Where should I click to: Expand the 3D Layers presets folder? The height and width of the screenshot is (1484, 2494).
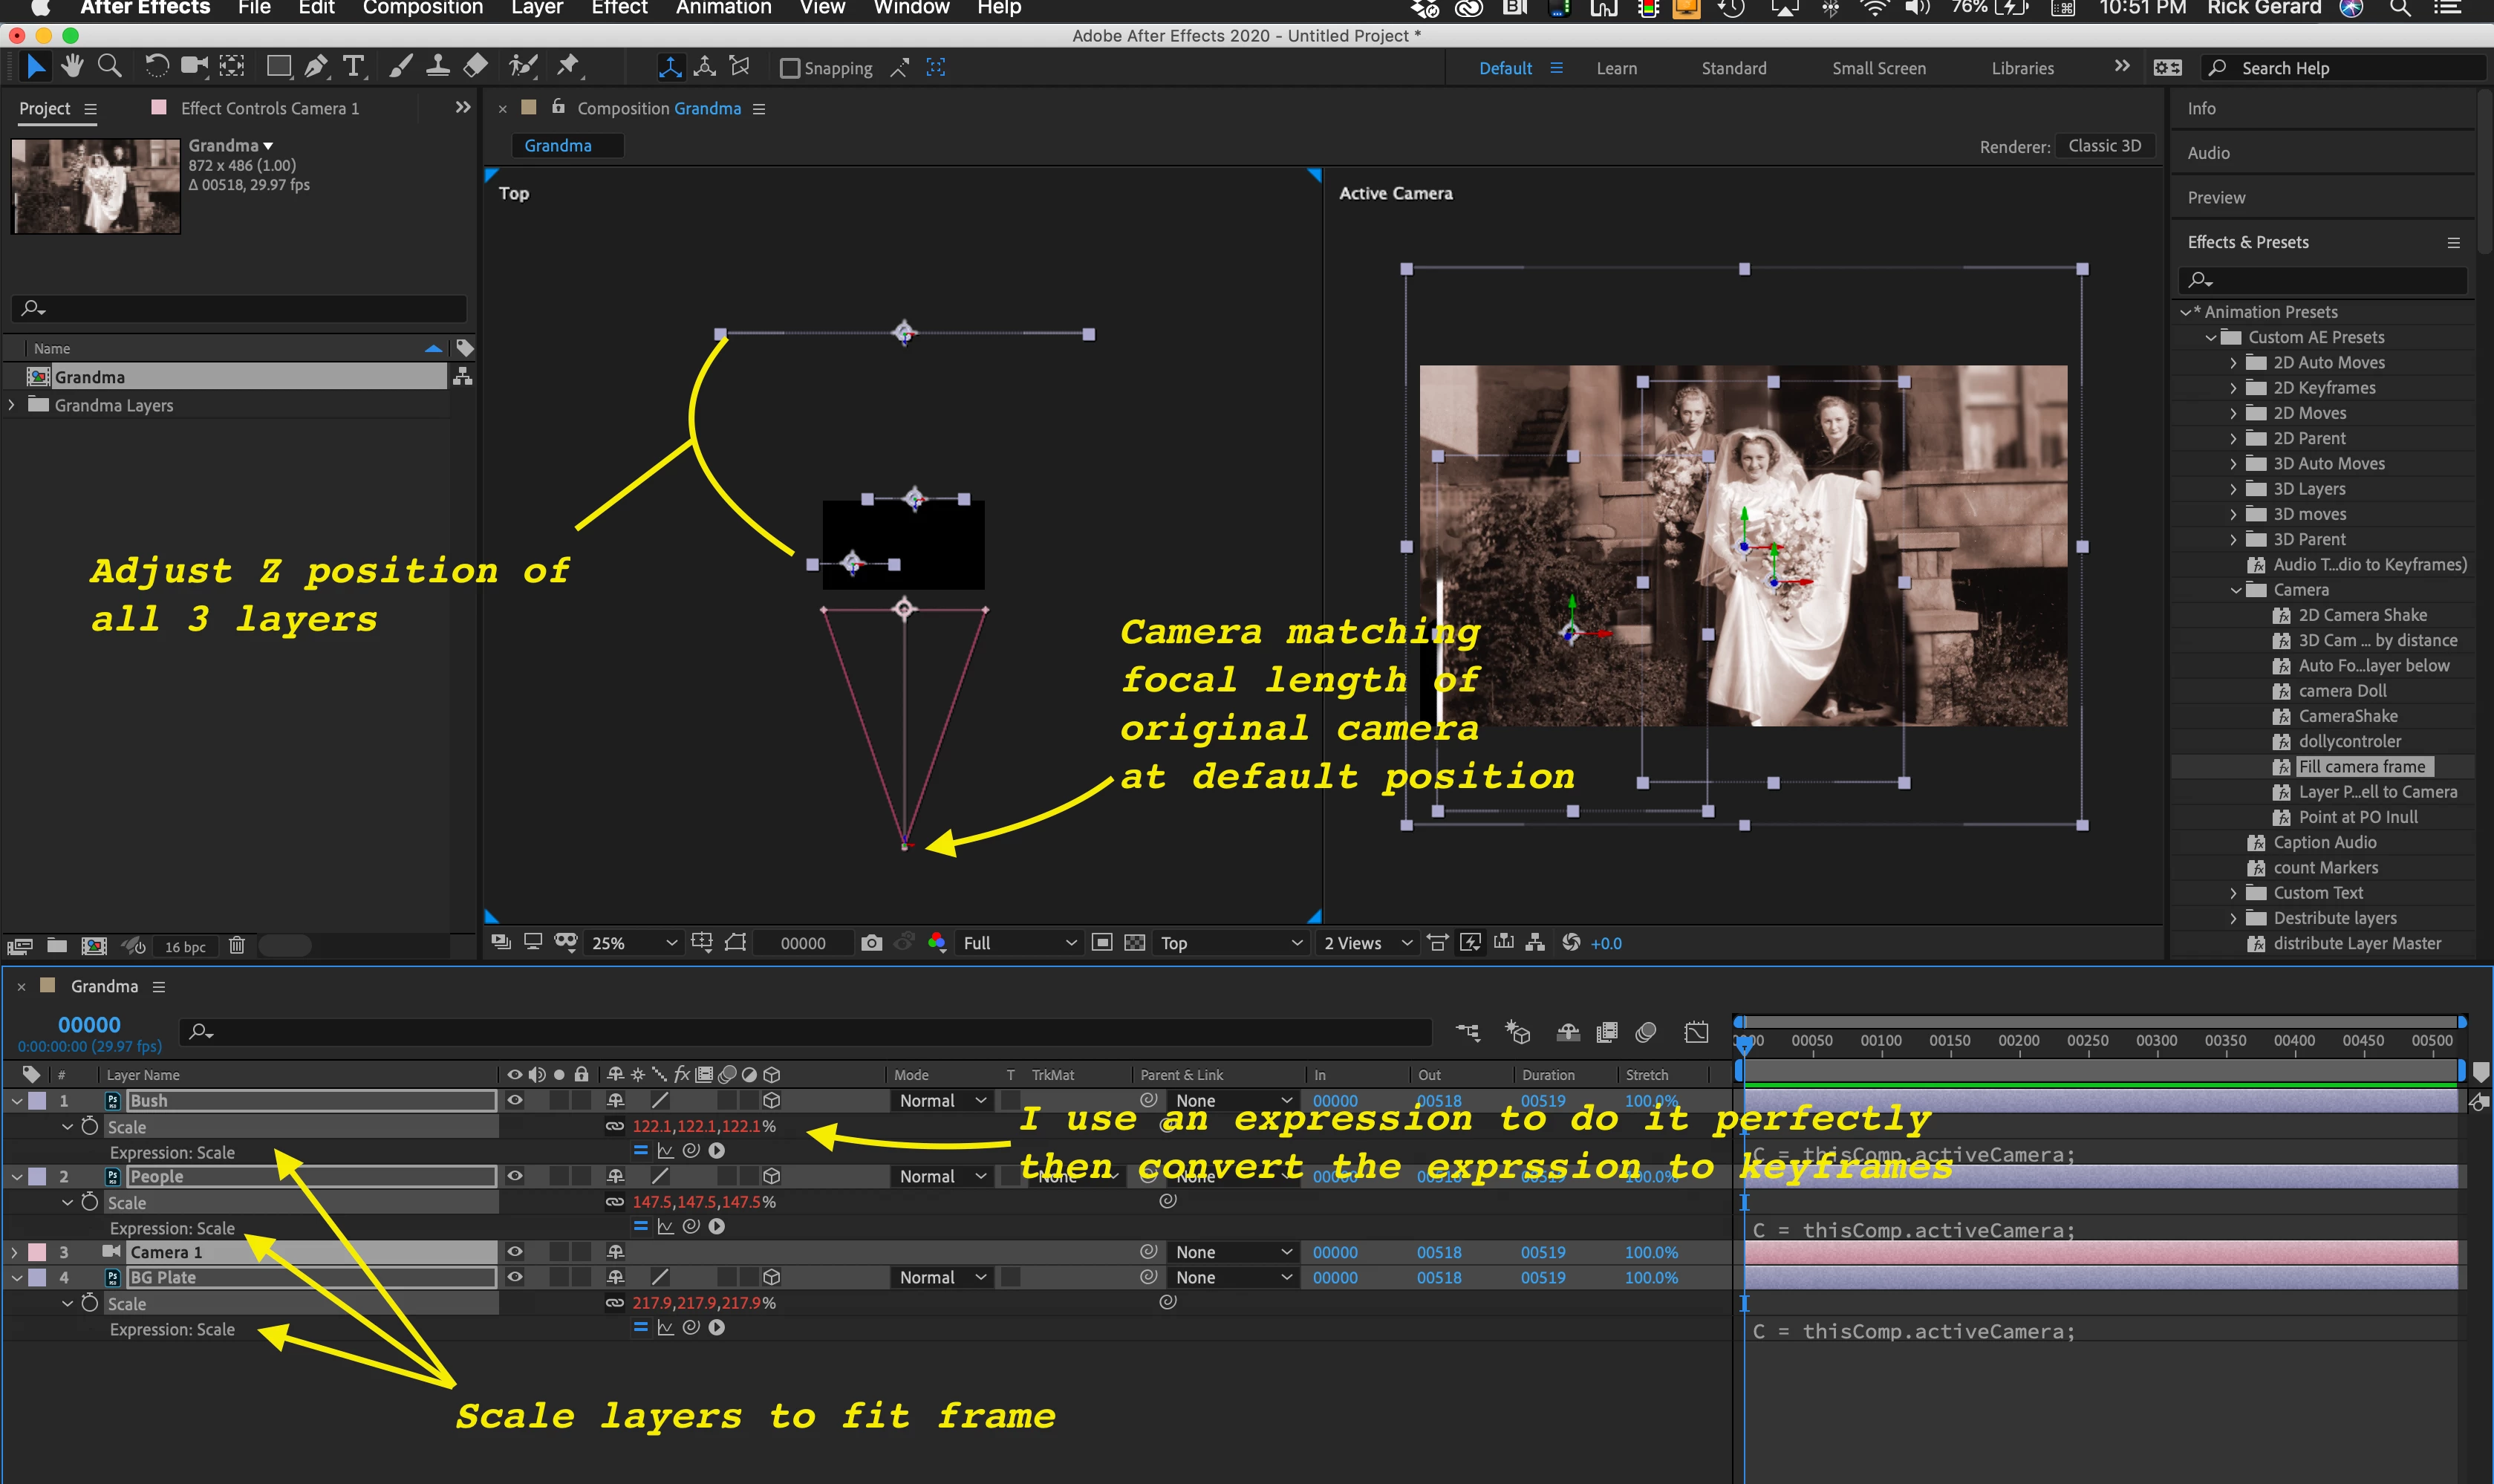point(2233,489)
